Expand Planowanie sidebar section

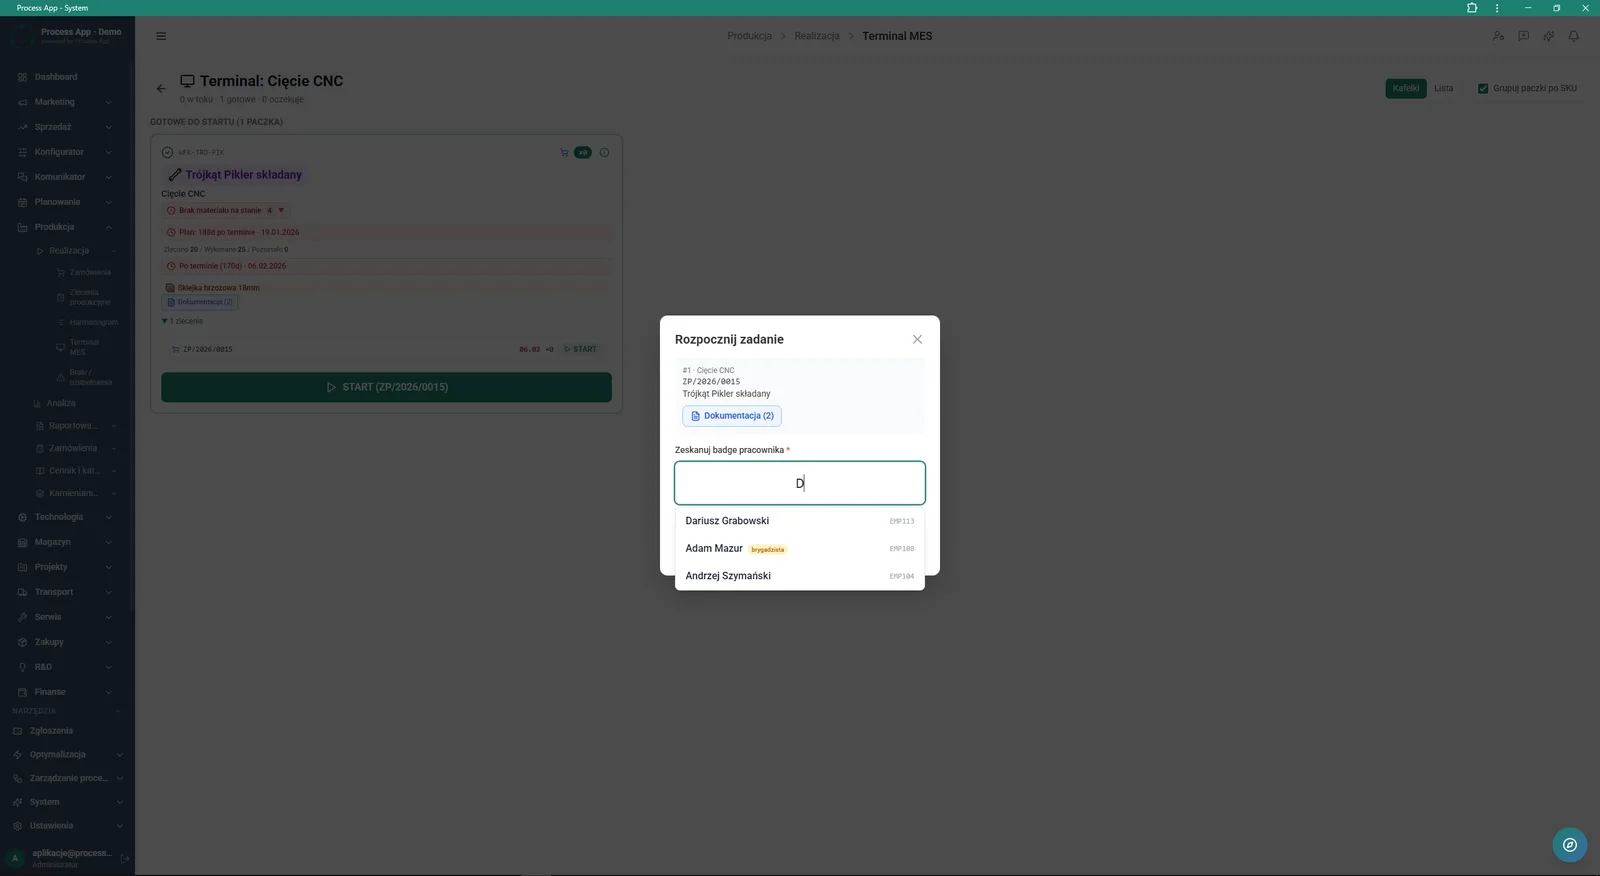click(x=65, y=202)
